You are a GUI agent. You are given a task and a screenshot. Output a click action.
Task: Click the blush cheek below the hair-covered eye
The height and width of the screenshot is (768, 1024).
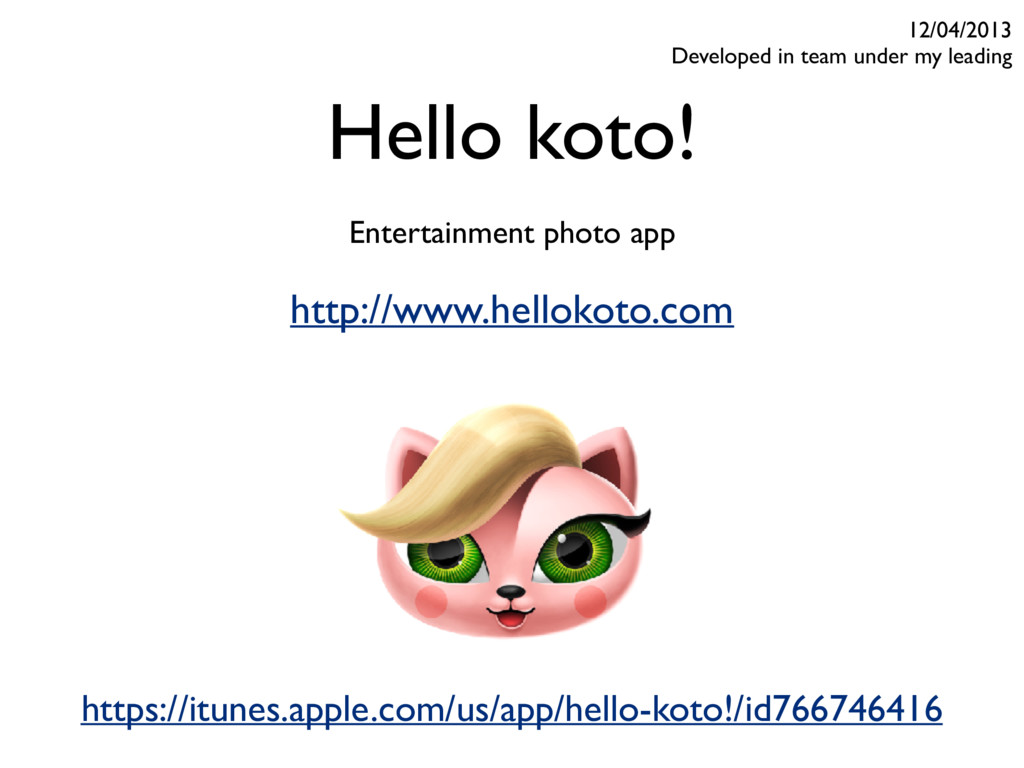coord(431,602)
